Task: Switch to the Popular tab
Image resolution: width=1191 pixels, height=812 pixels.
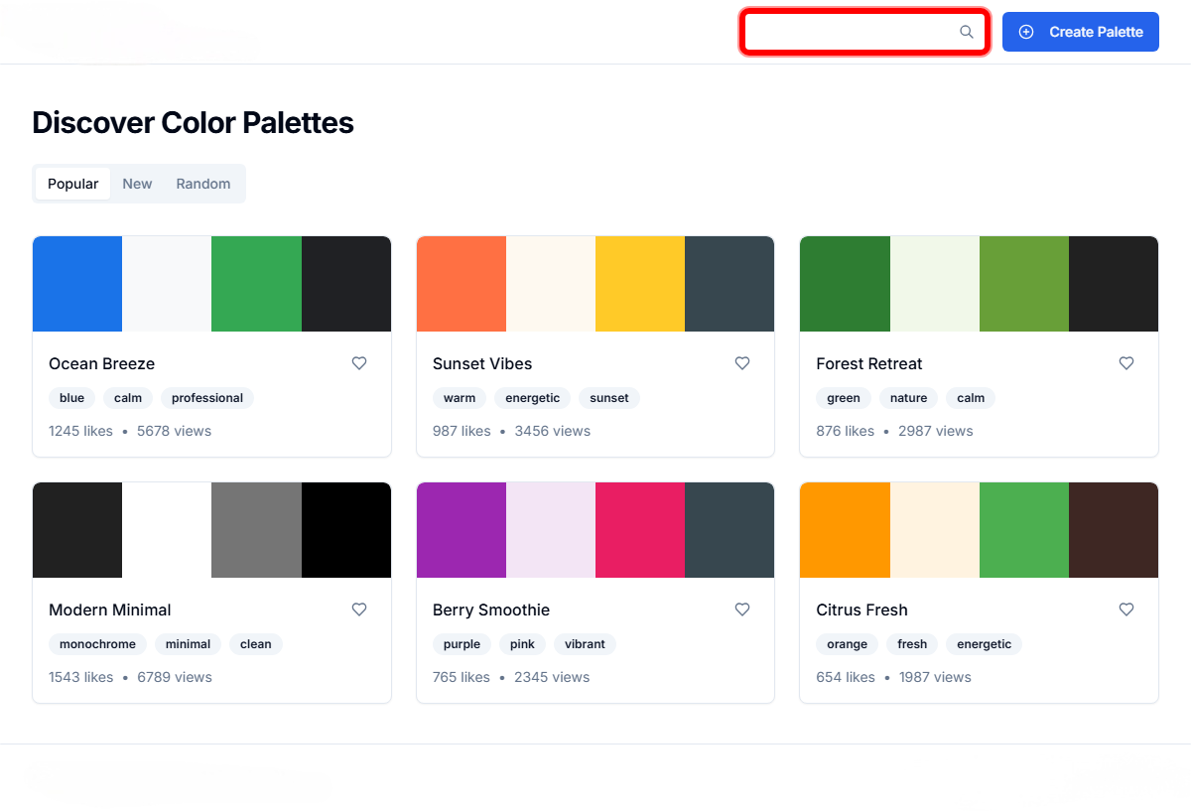Action: (73, 184)
